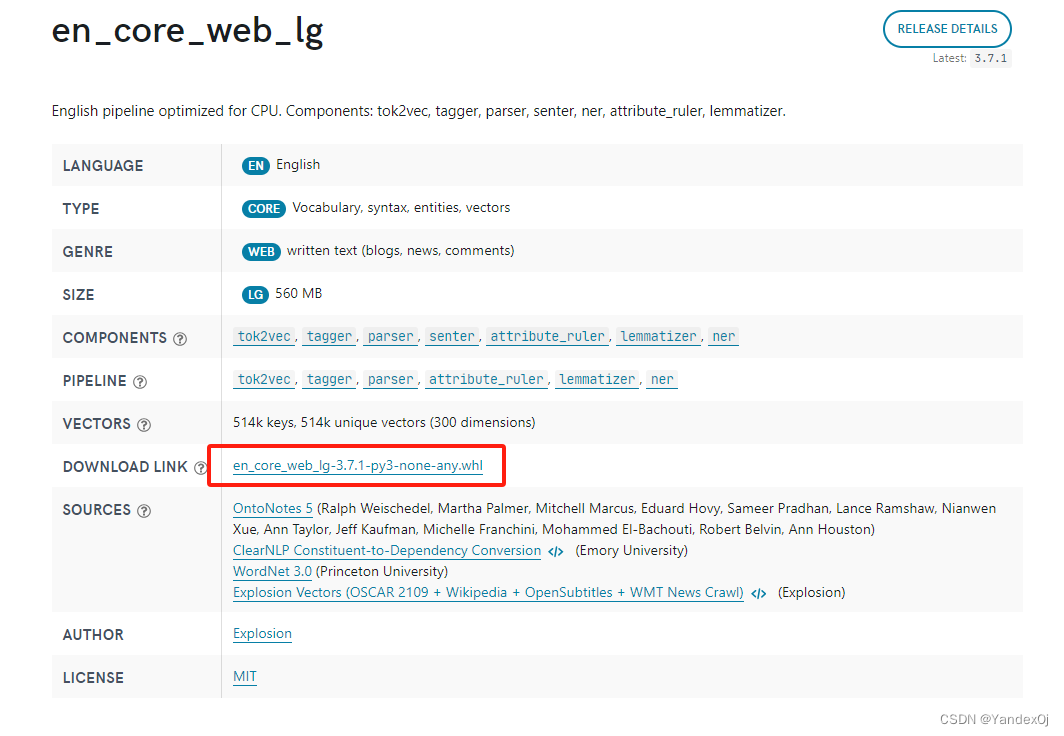Click the TYPE row label
Viewport: 1064px width, 736px height.
pos(81,209)
